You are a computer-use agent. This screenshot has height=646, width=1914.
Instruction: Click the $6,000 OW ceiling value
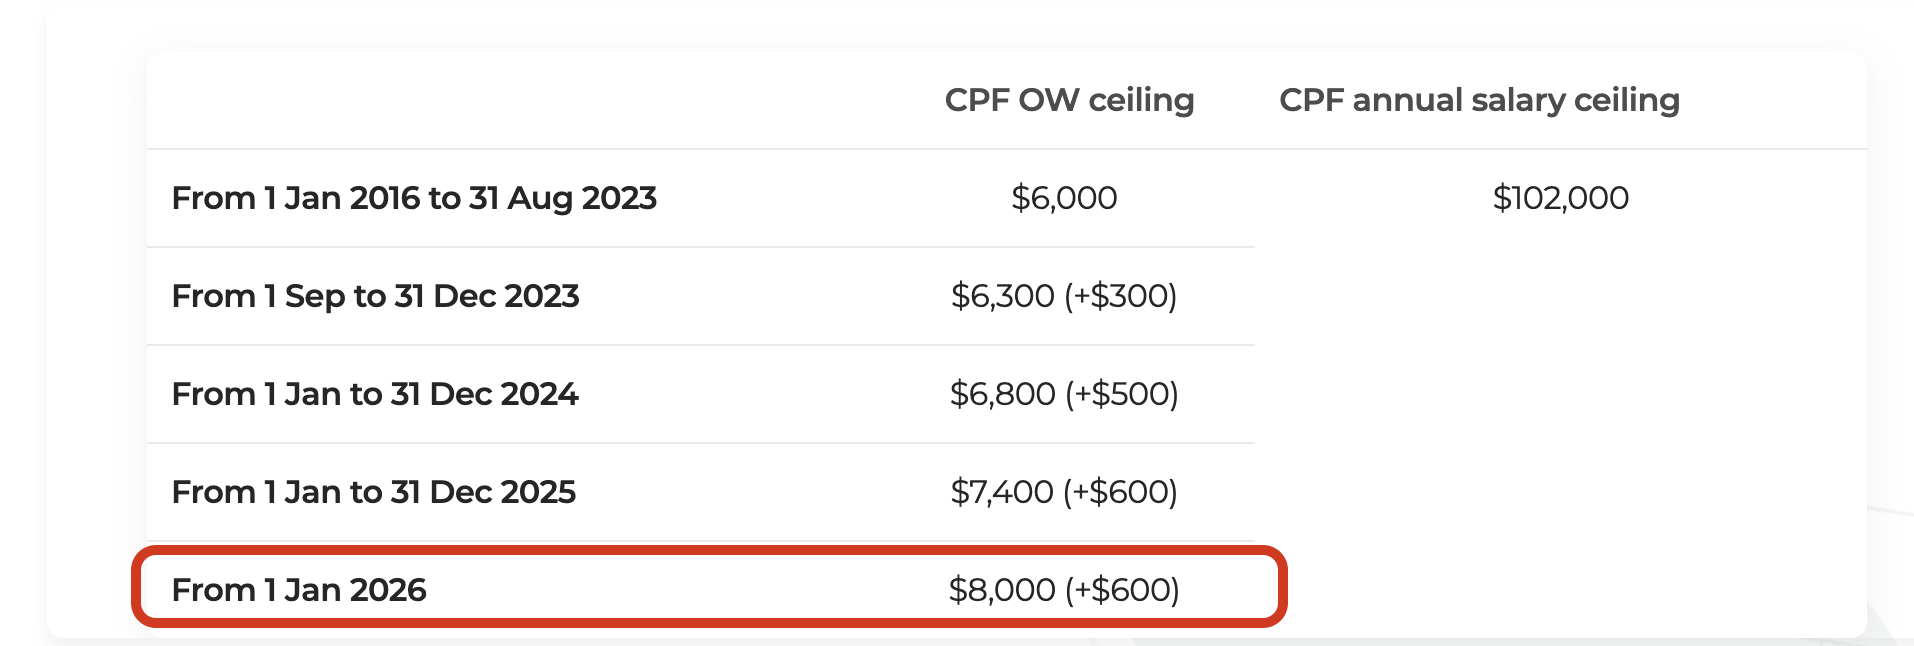[x=1064, y=198]
